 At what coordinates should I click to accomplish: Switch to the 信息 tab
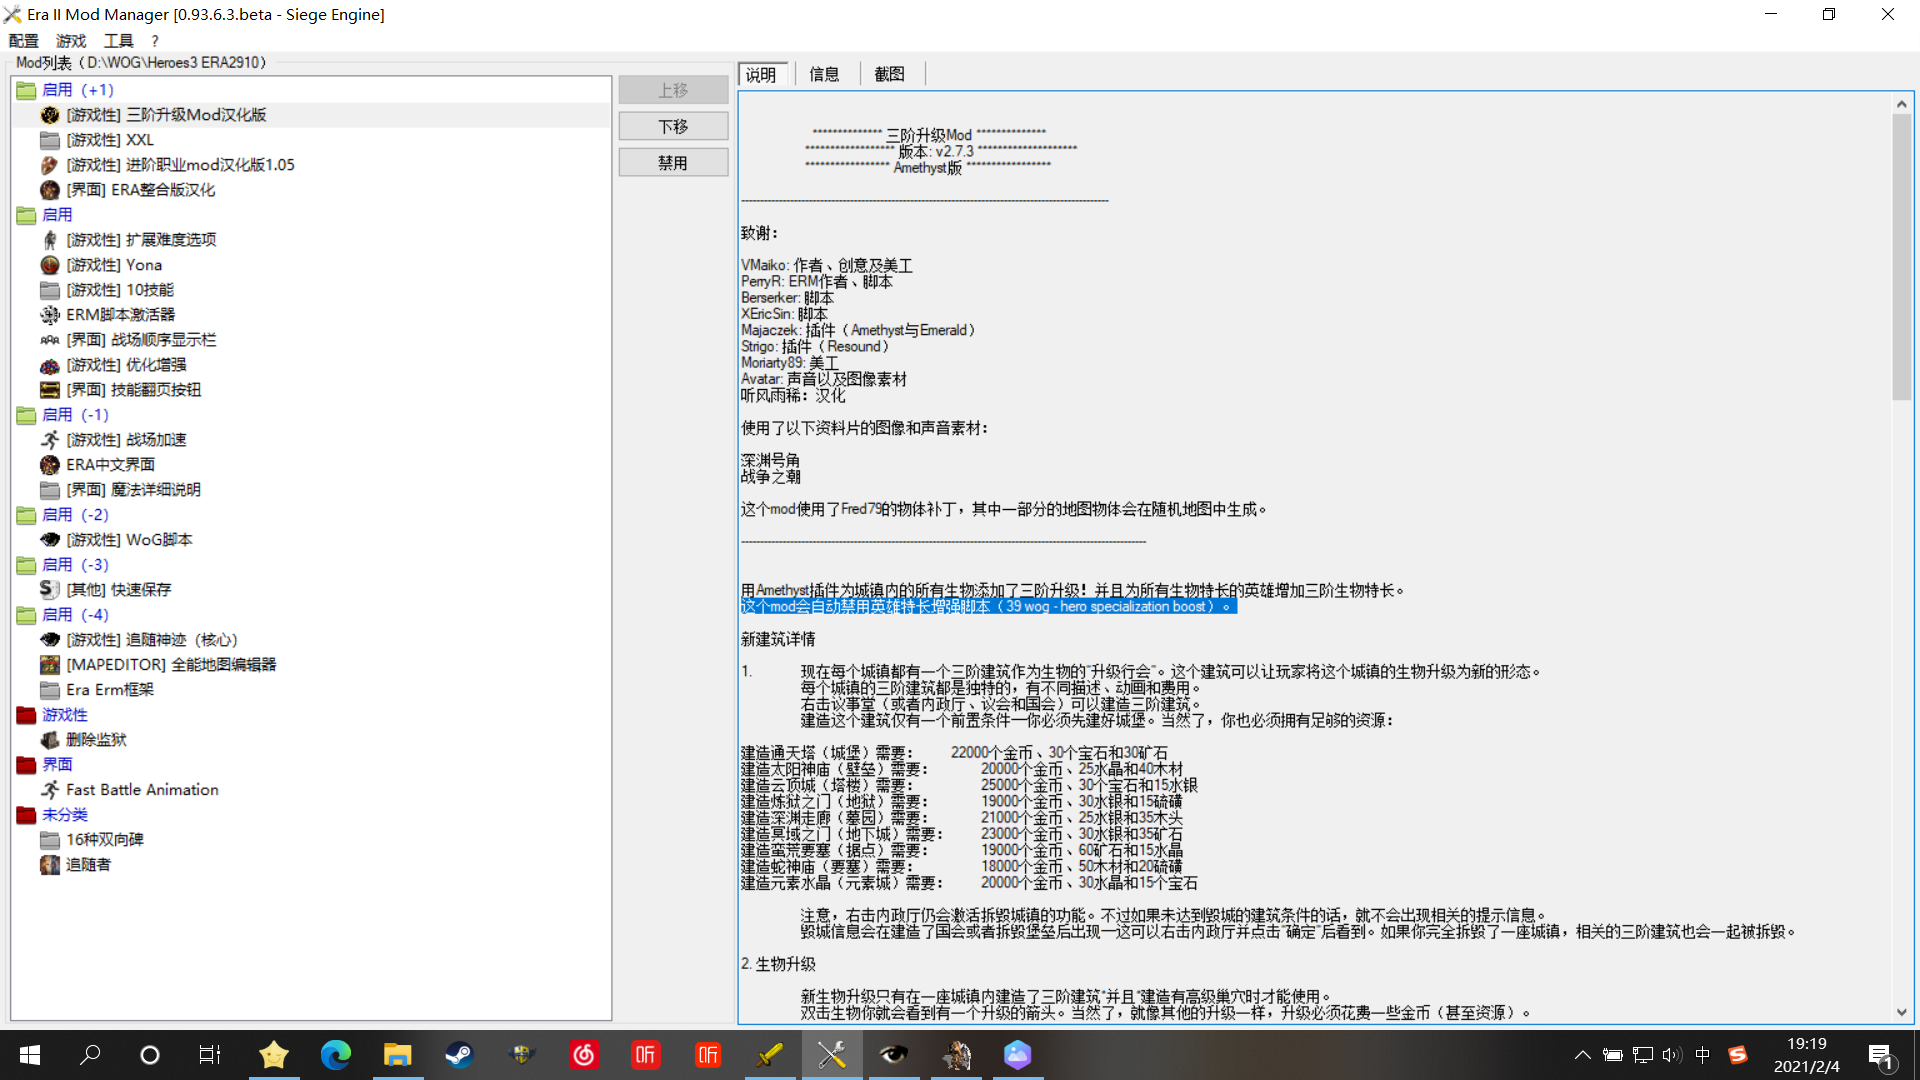tap(824, 74)
